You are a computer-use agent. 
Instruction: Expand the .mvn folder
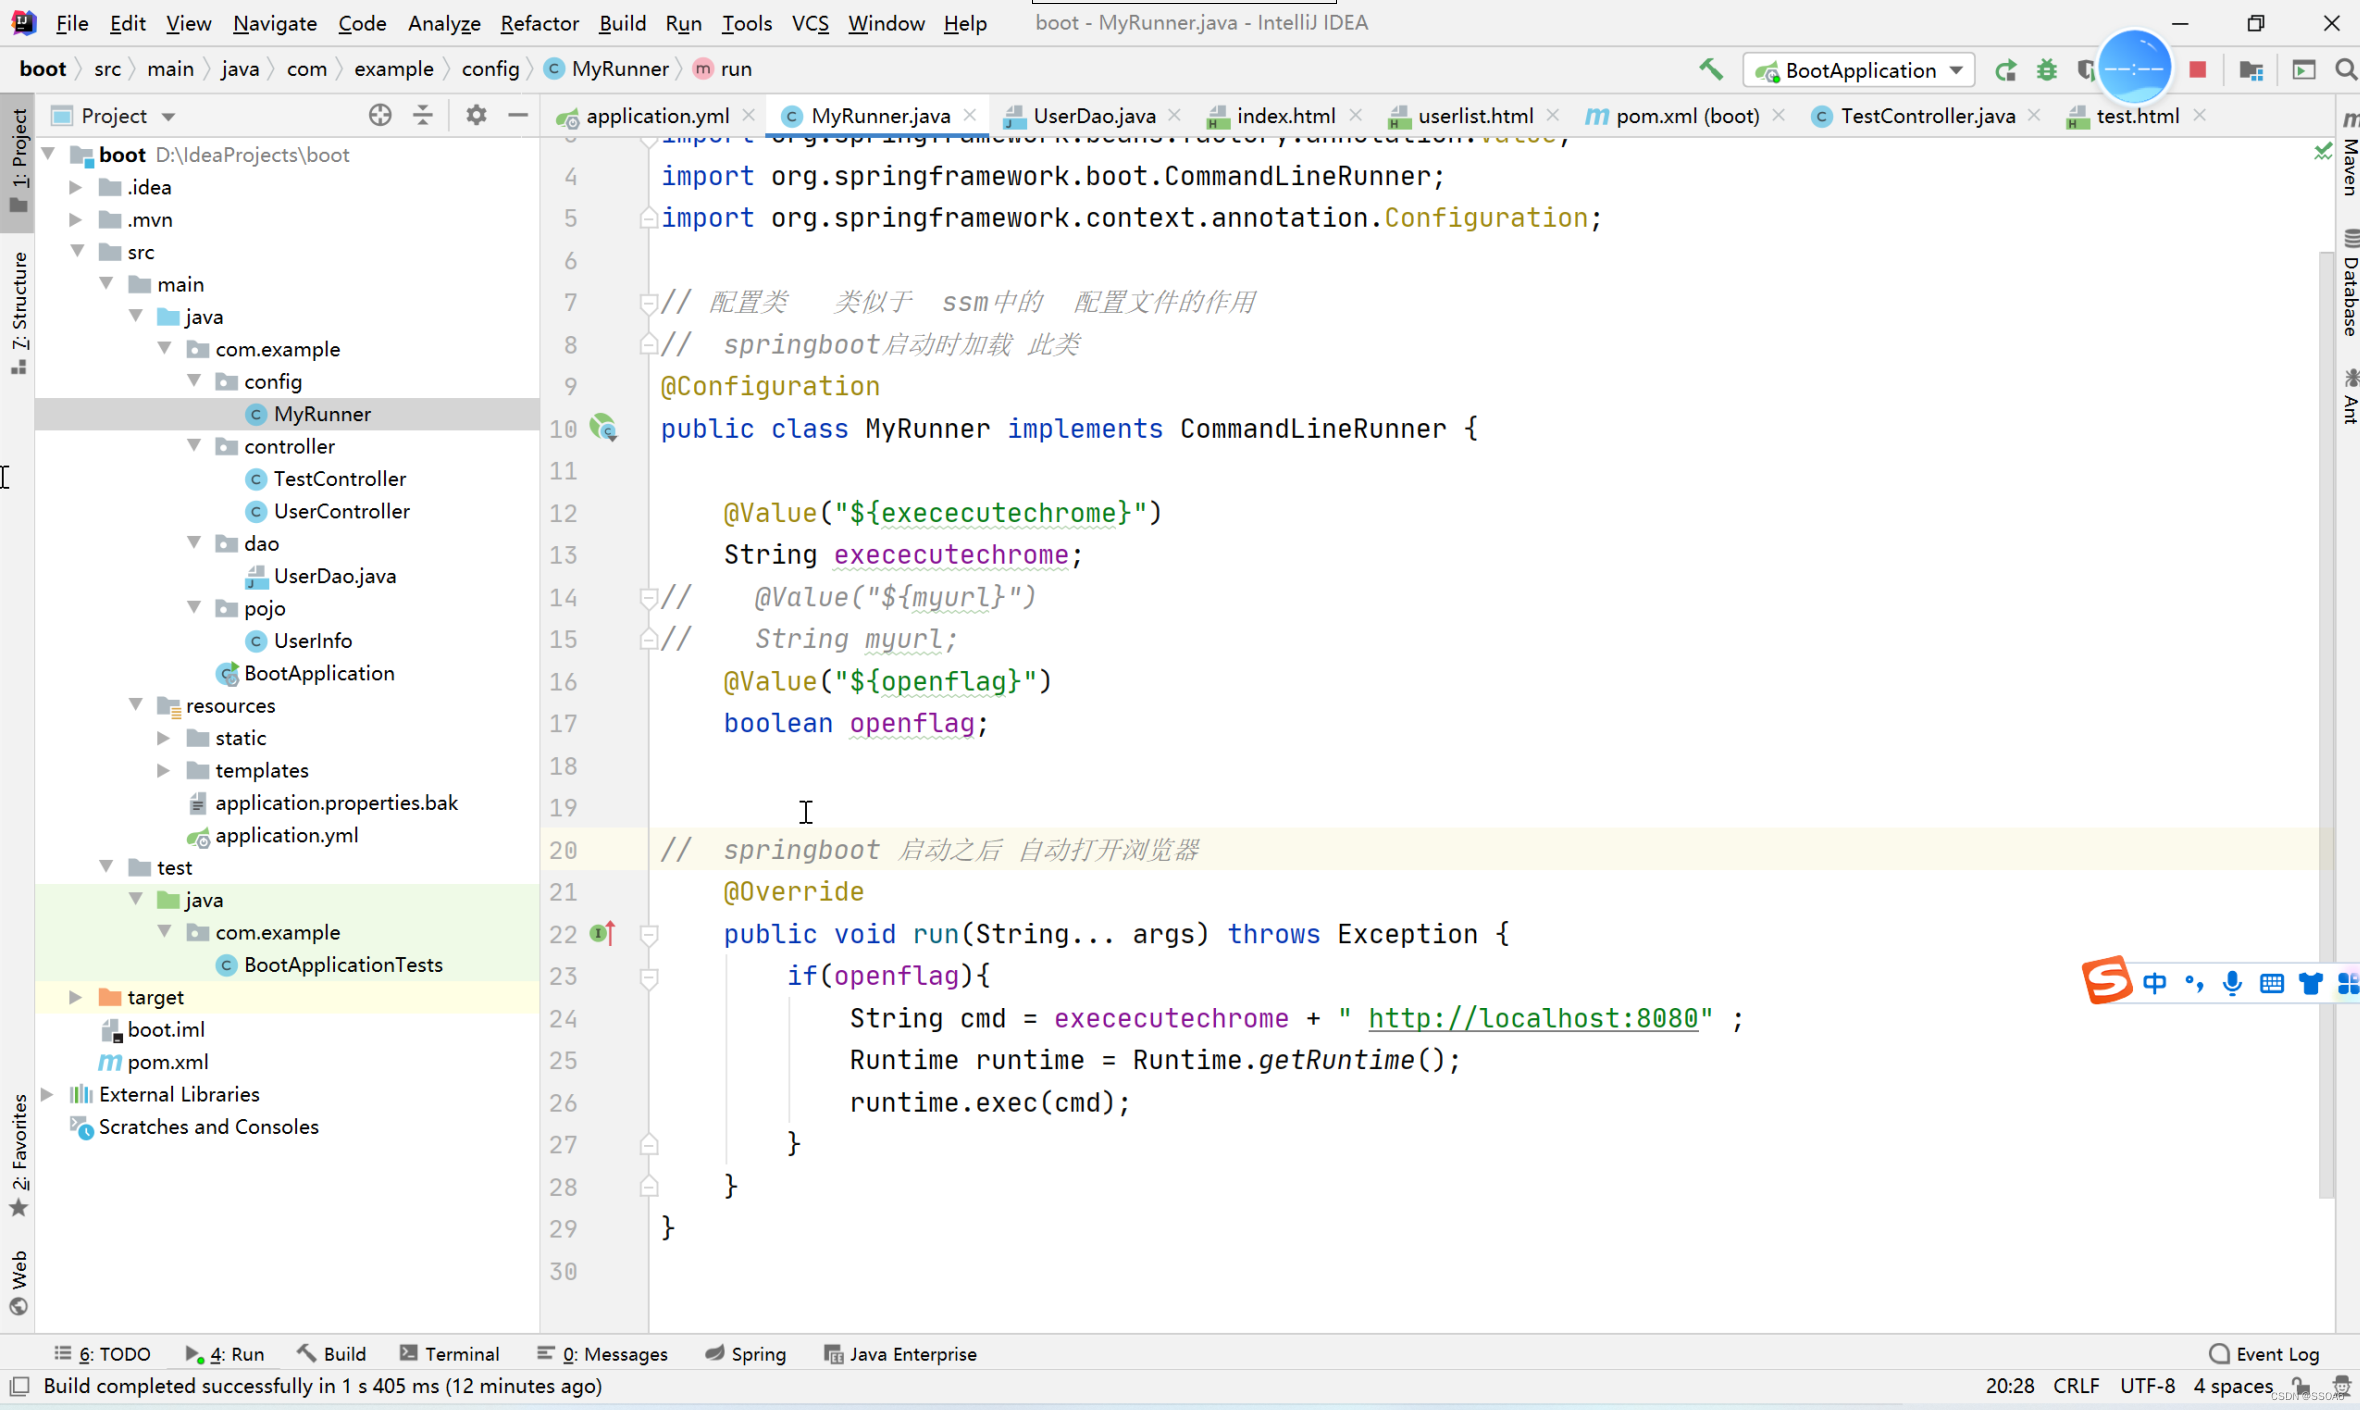[x=76, y=219]
